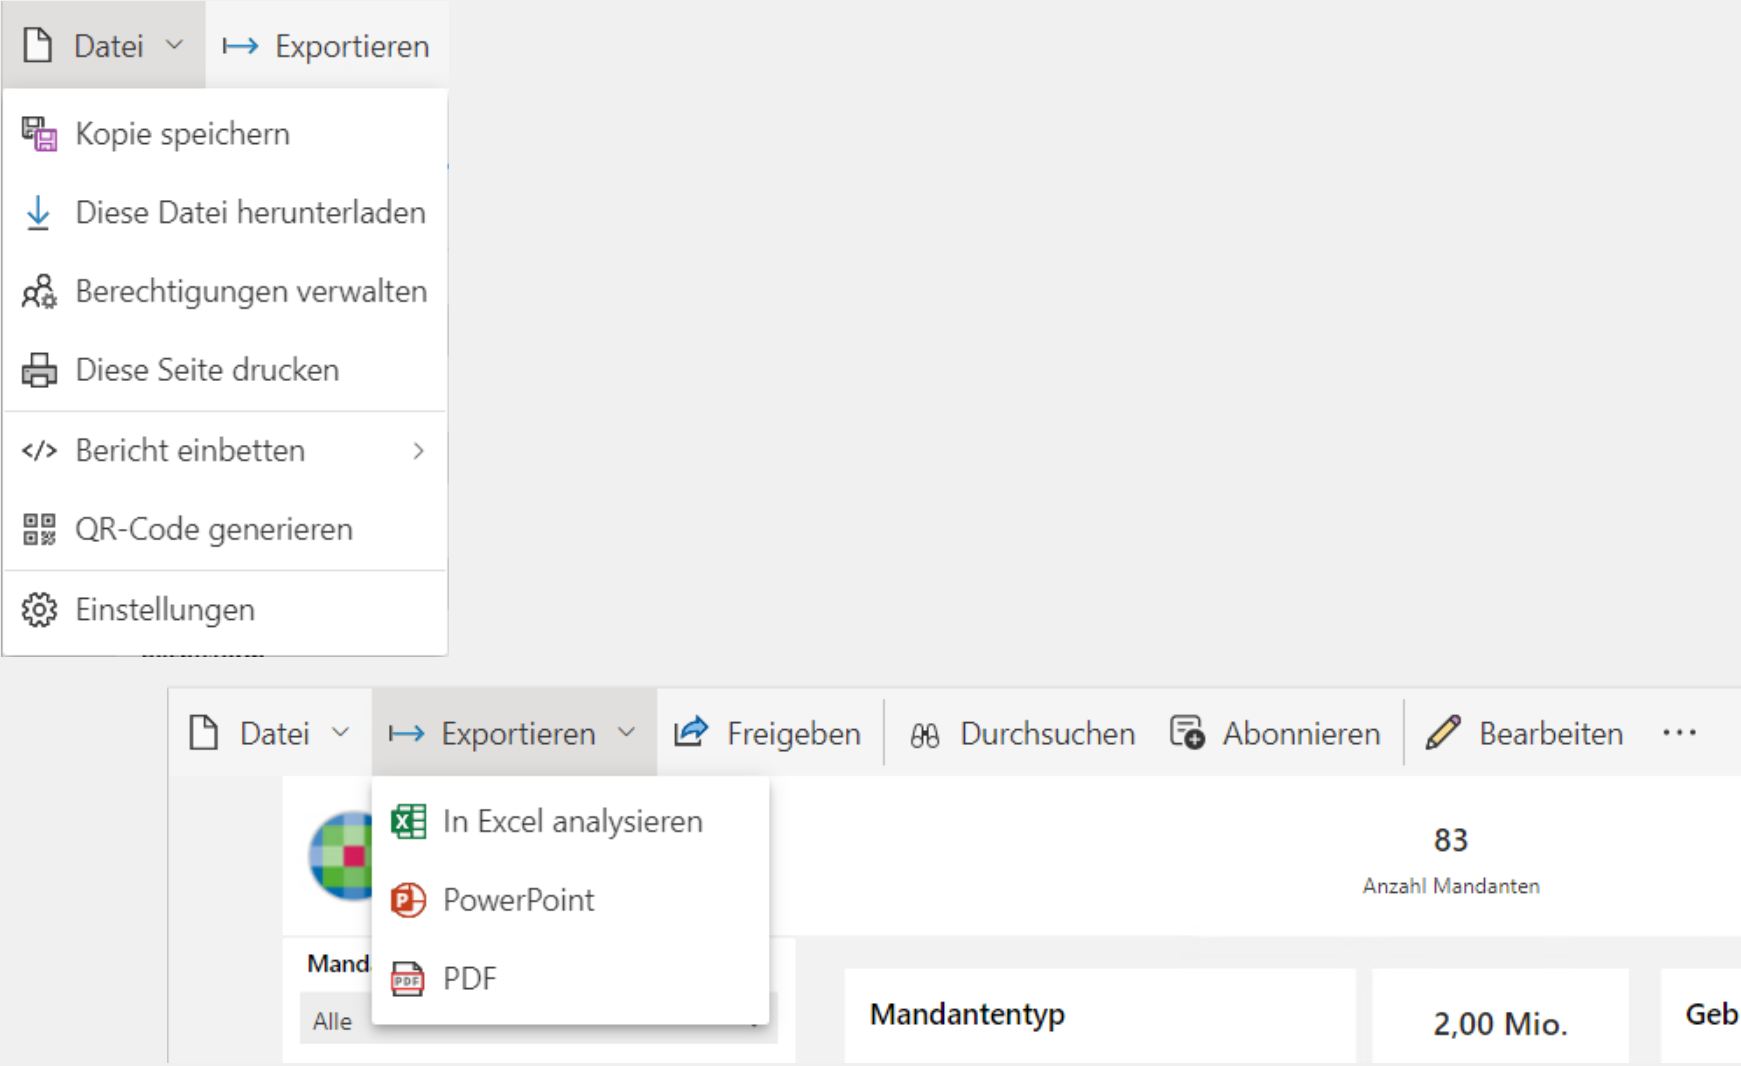The height and width of the screenshot is (1066, 1741).
Task: Open Einstellungen from the Datei menu
Action: pos(225,610)
